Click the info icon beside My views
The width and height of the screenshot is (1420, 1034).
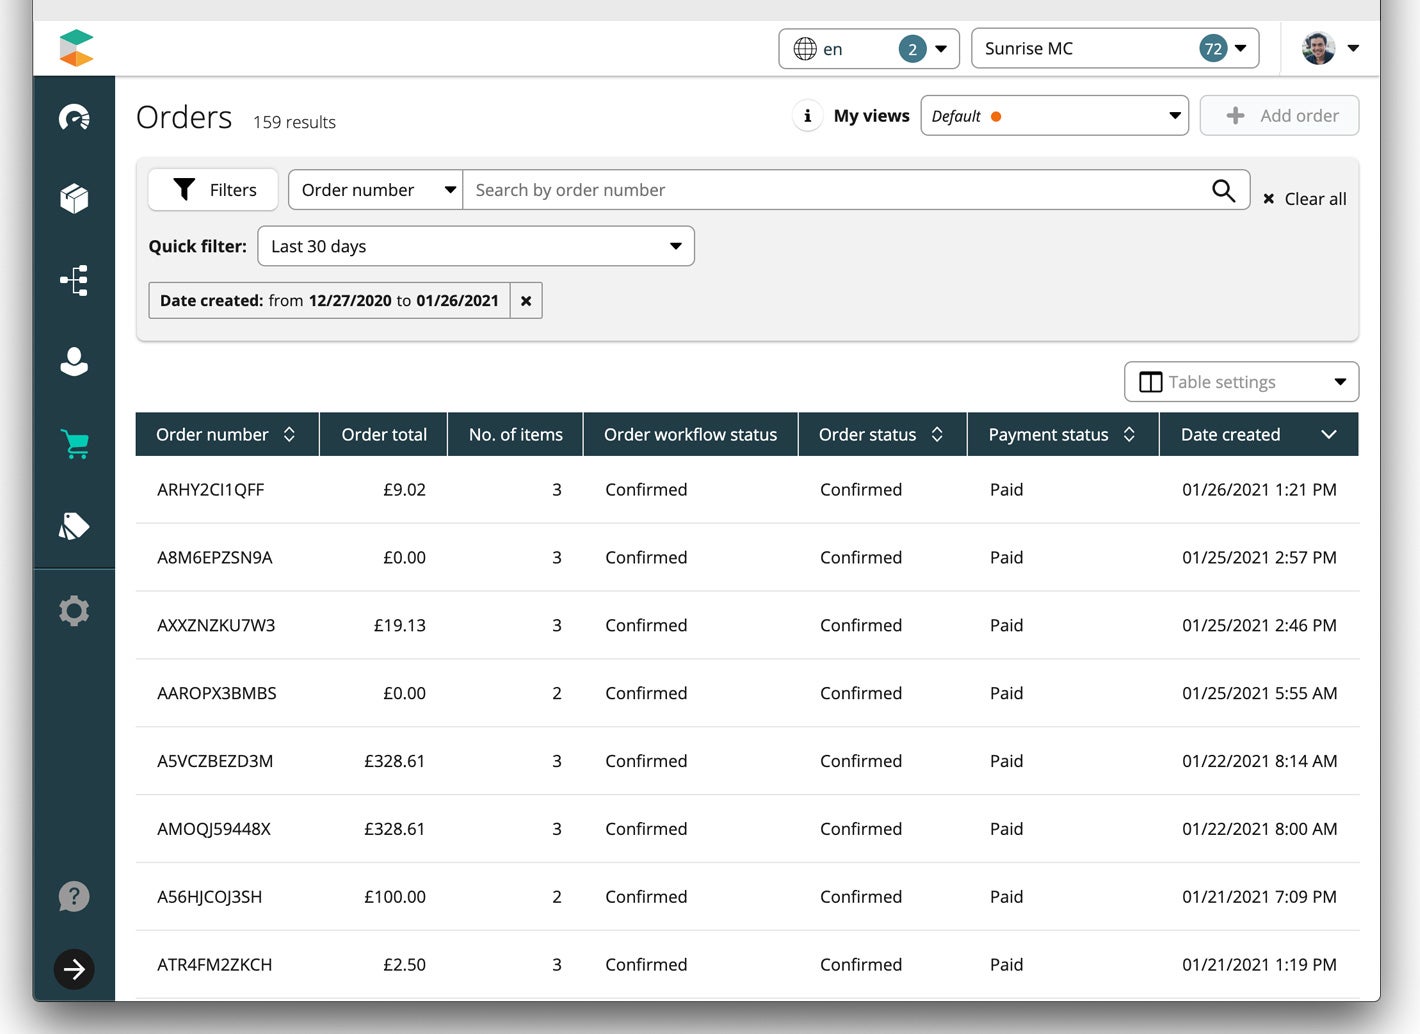coord(807,116)
